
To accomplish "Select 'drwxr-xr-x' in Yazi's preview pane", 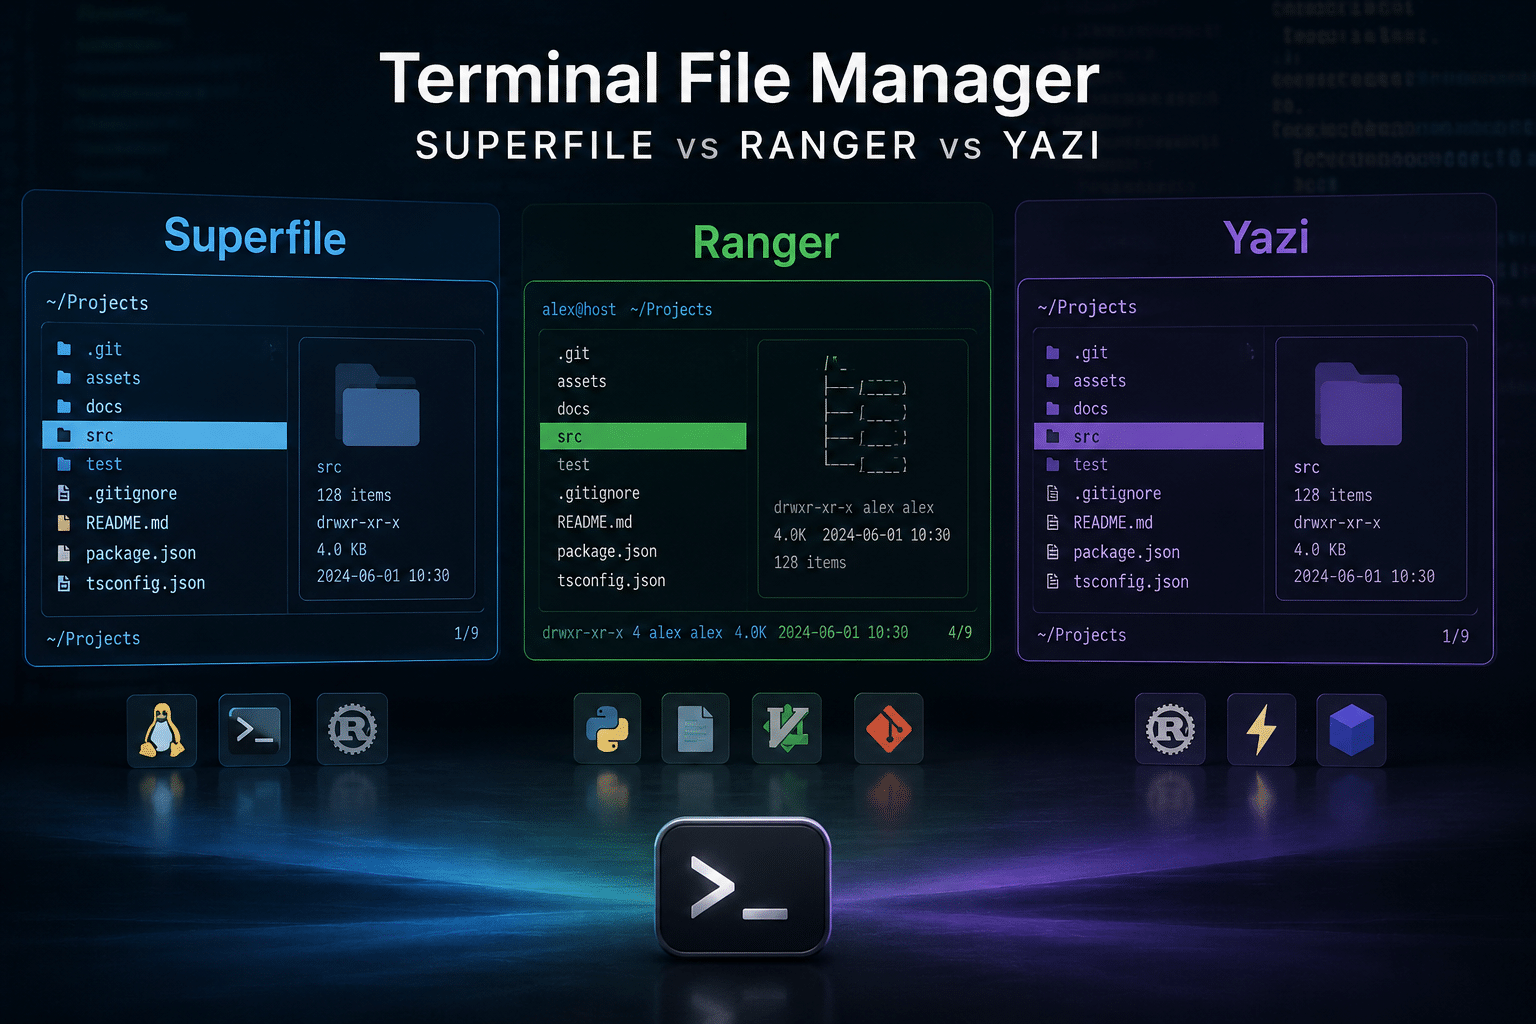I will point(1337,522).
